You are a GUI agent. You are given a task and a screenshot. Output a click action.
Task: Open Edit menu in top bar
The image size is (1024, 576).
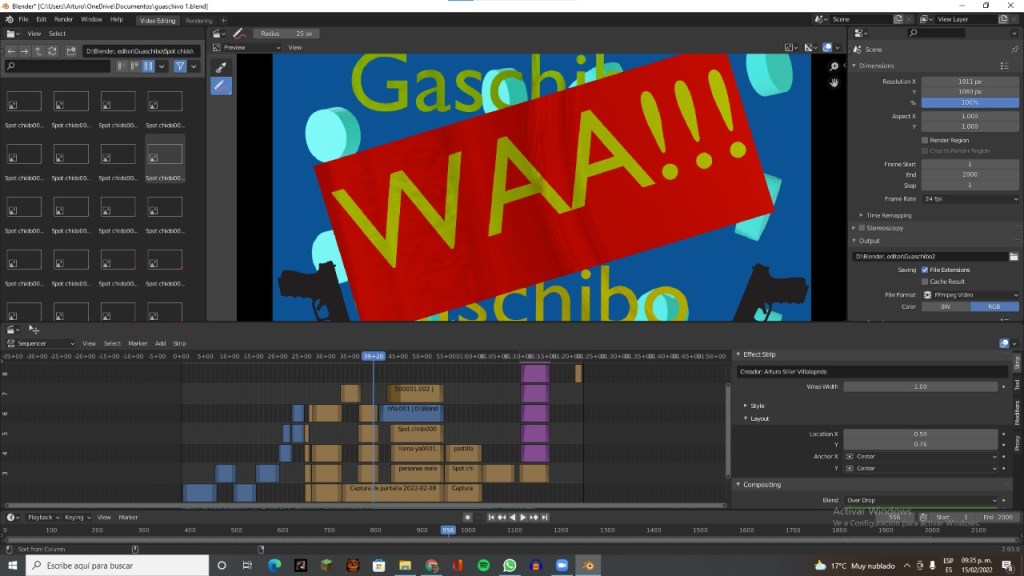click(x=41, y=20)
